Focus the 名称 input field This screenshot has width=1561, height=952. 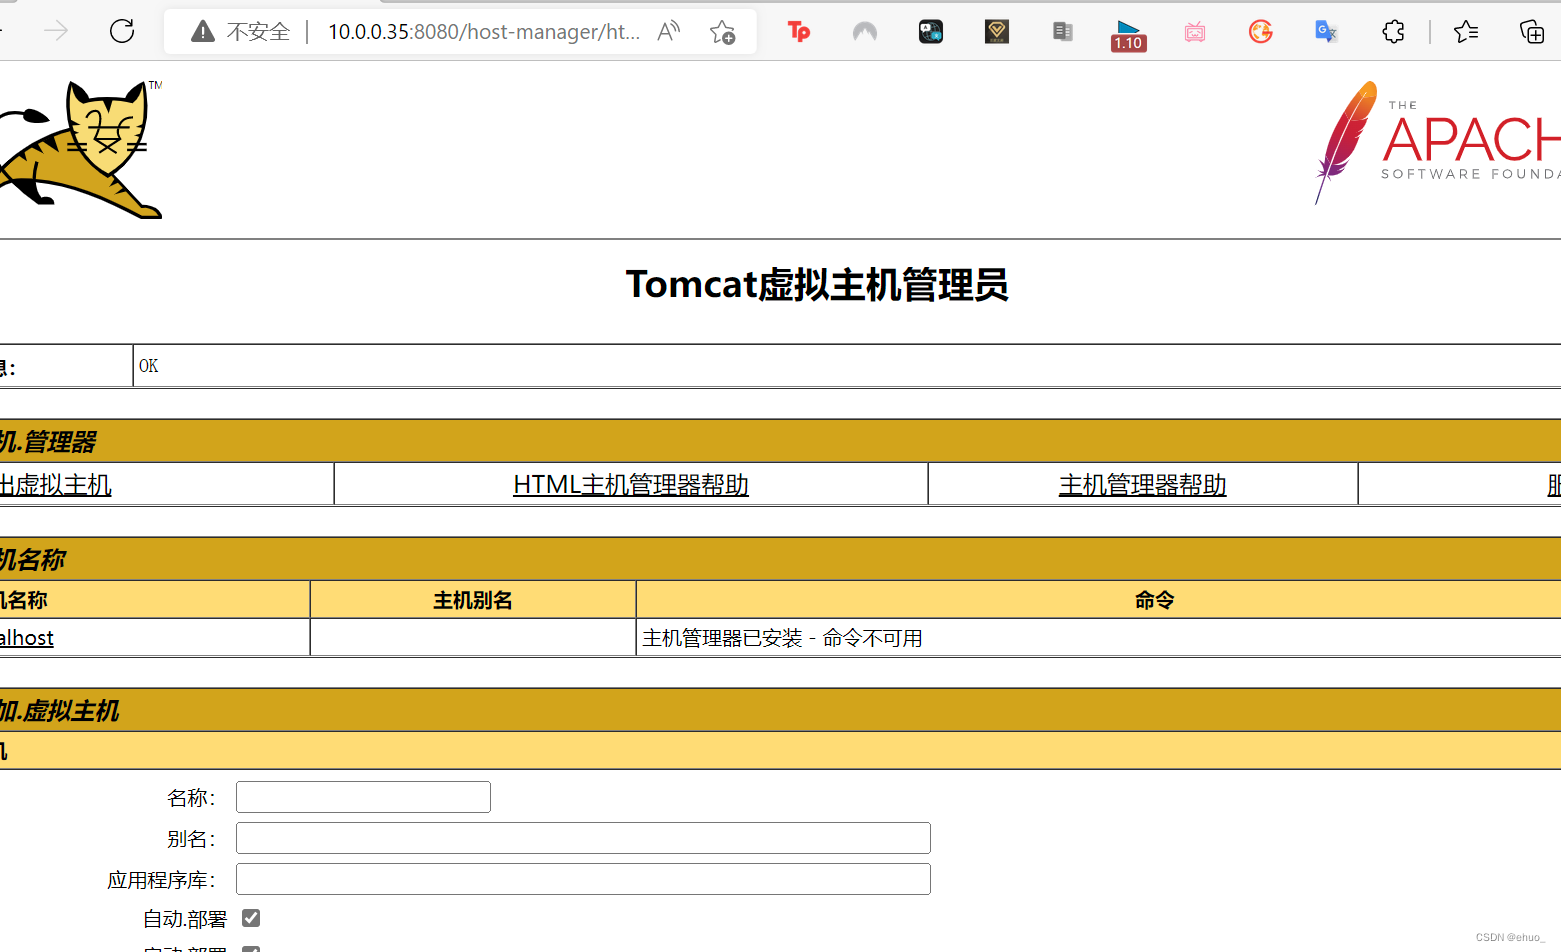[363, 797]
